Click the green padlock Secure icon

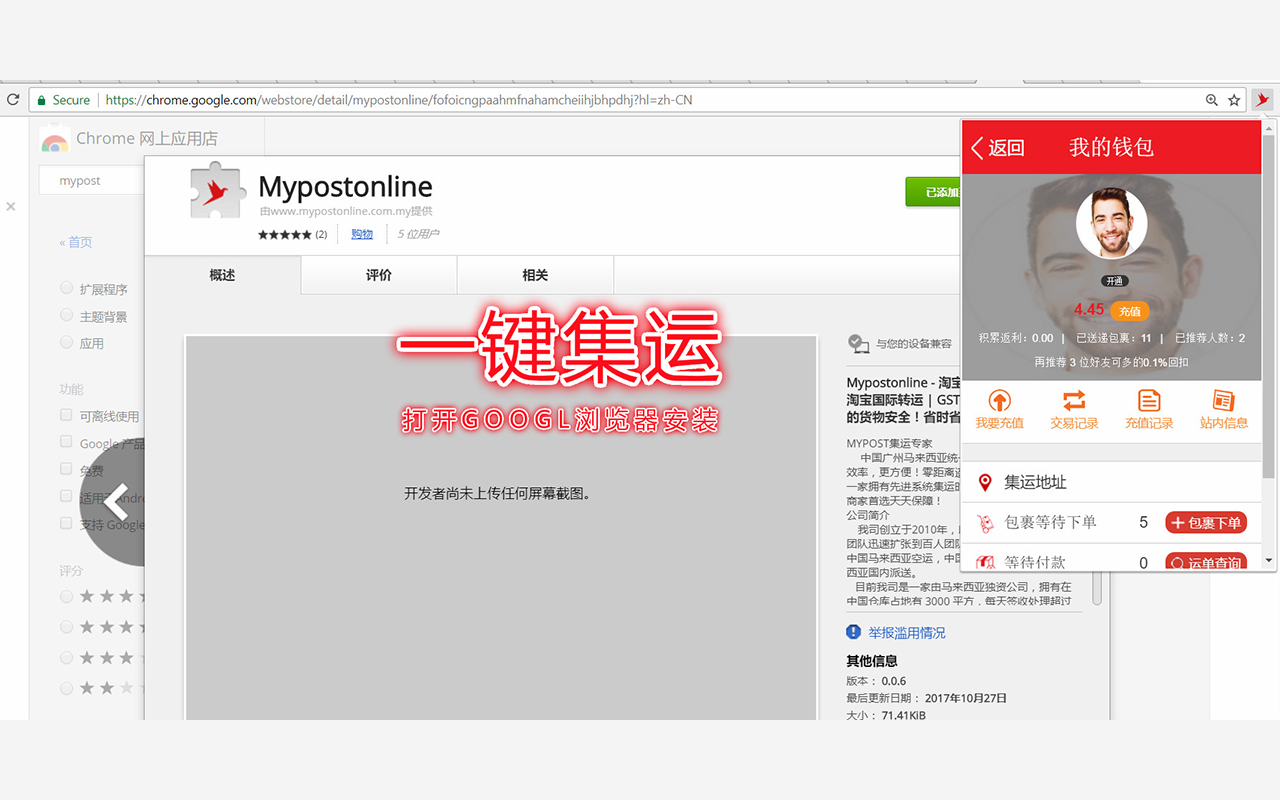click(x=41, y=100)
